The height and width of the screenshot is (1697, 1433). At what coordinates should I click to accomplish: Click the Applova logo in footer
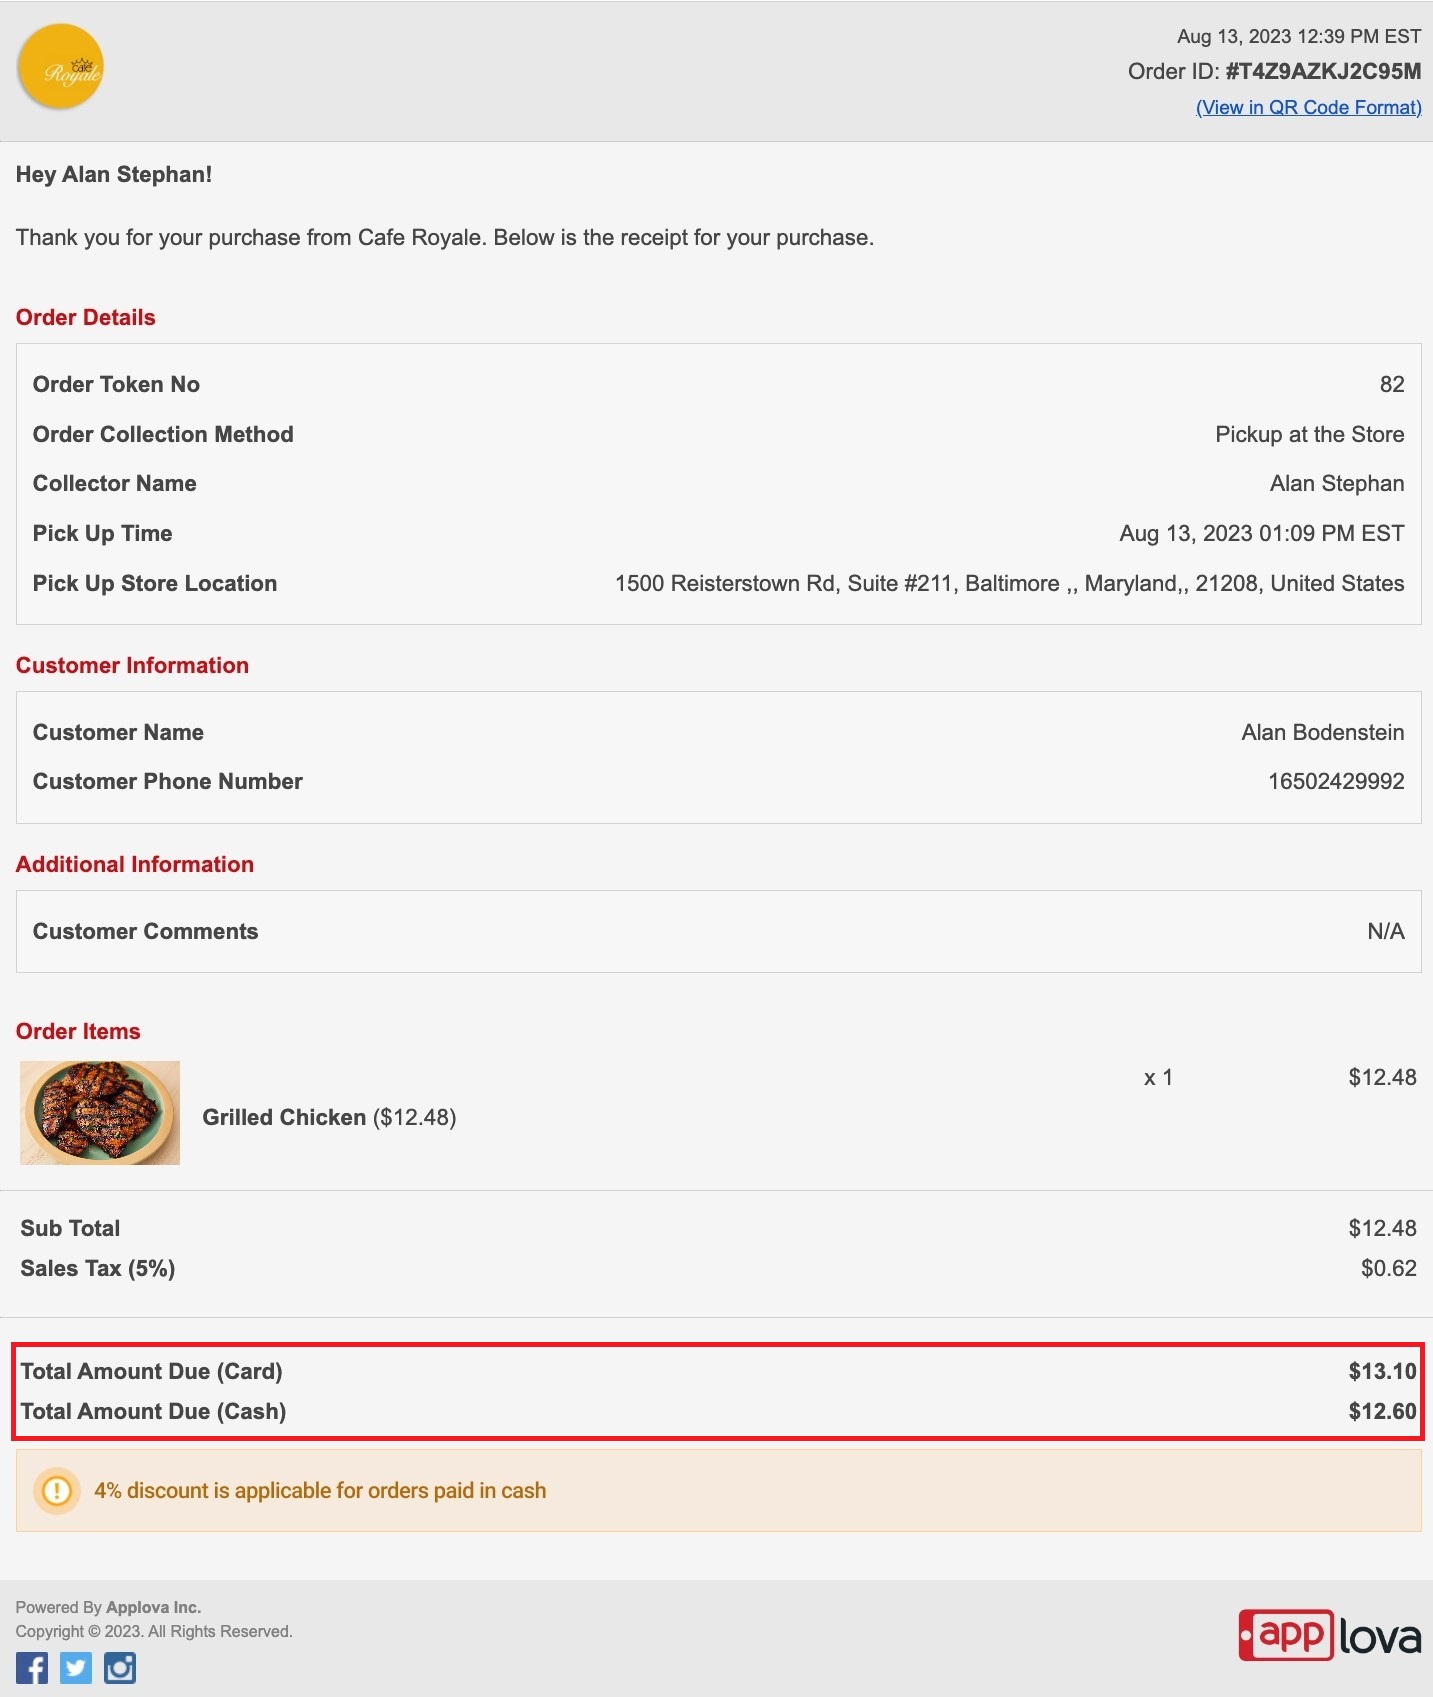[1330, 1635]
